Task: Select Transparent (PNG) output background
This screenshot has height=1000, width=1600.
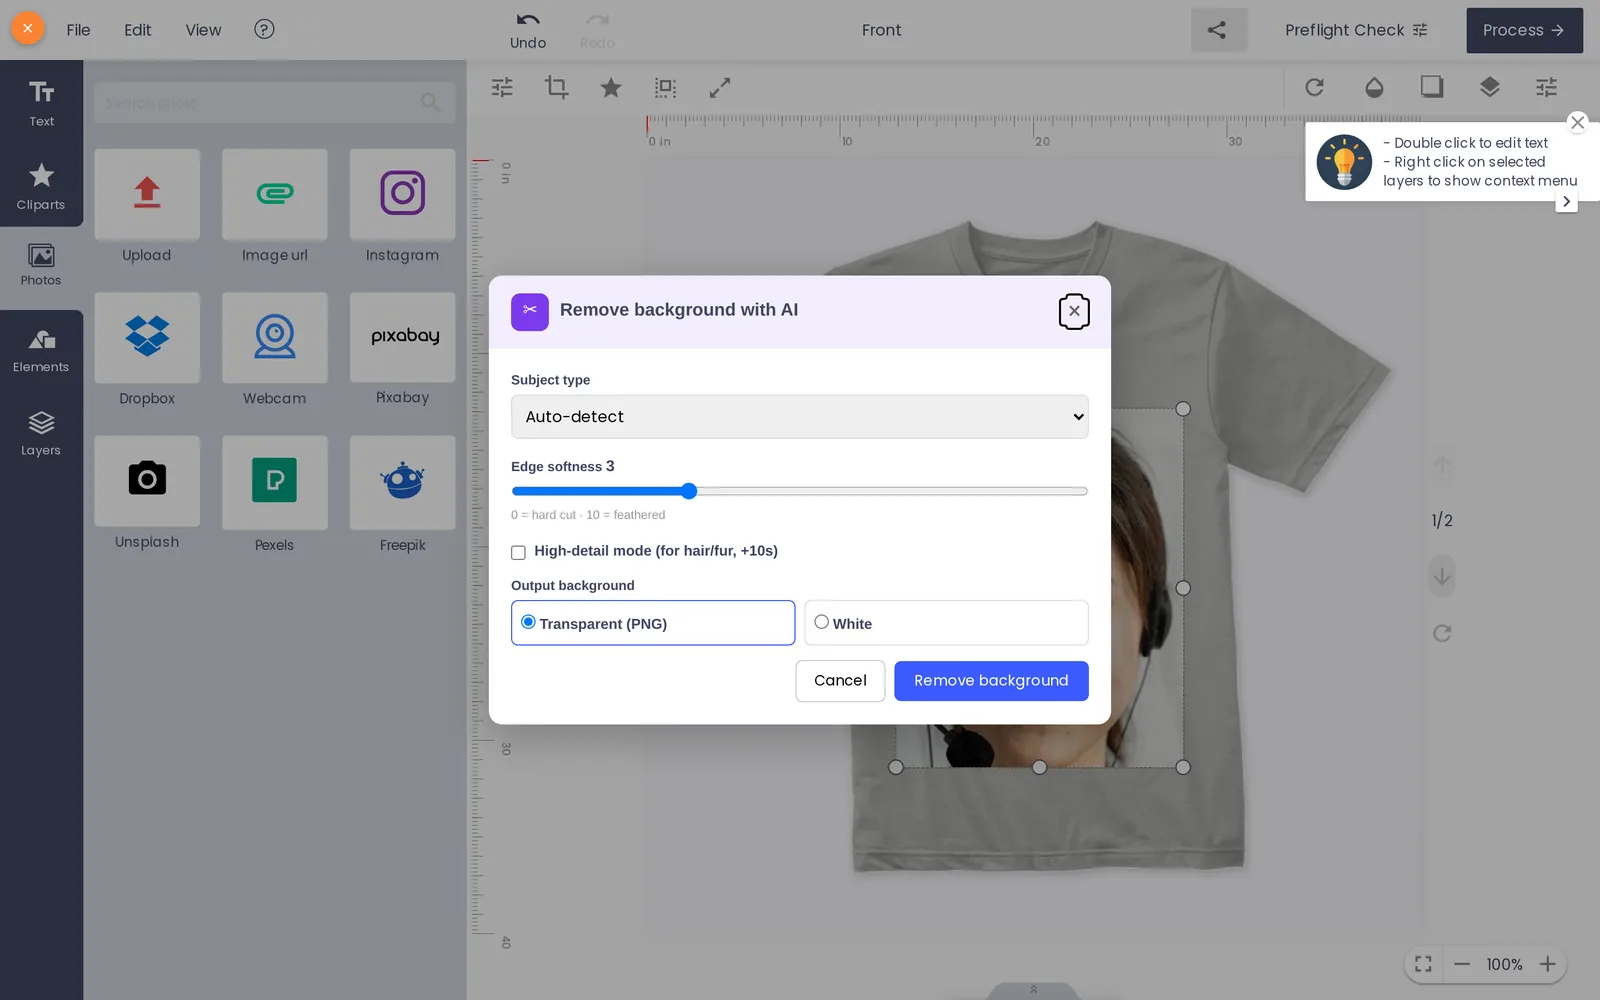Action: (653, 623)
